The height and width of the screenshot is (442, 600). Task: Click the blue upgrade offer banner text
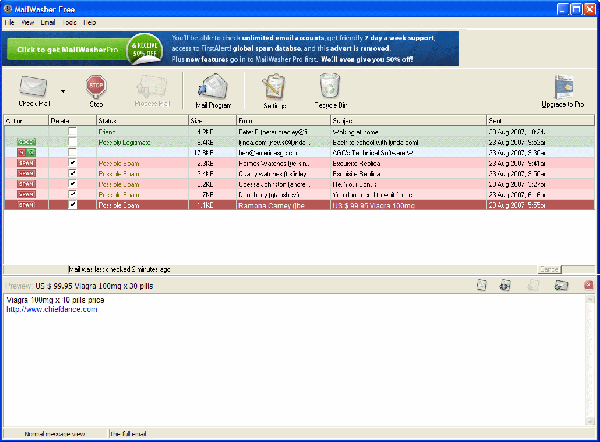click(x=303, y=49)
